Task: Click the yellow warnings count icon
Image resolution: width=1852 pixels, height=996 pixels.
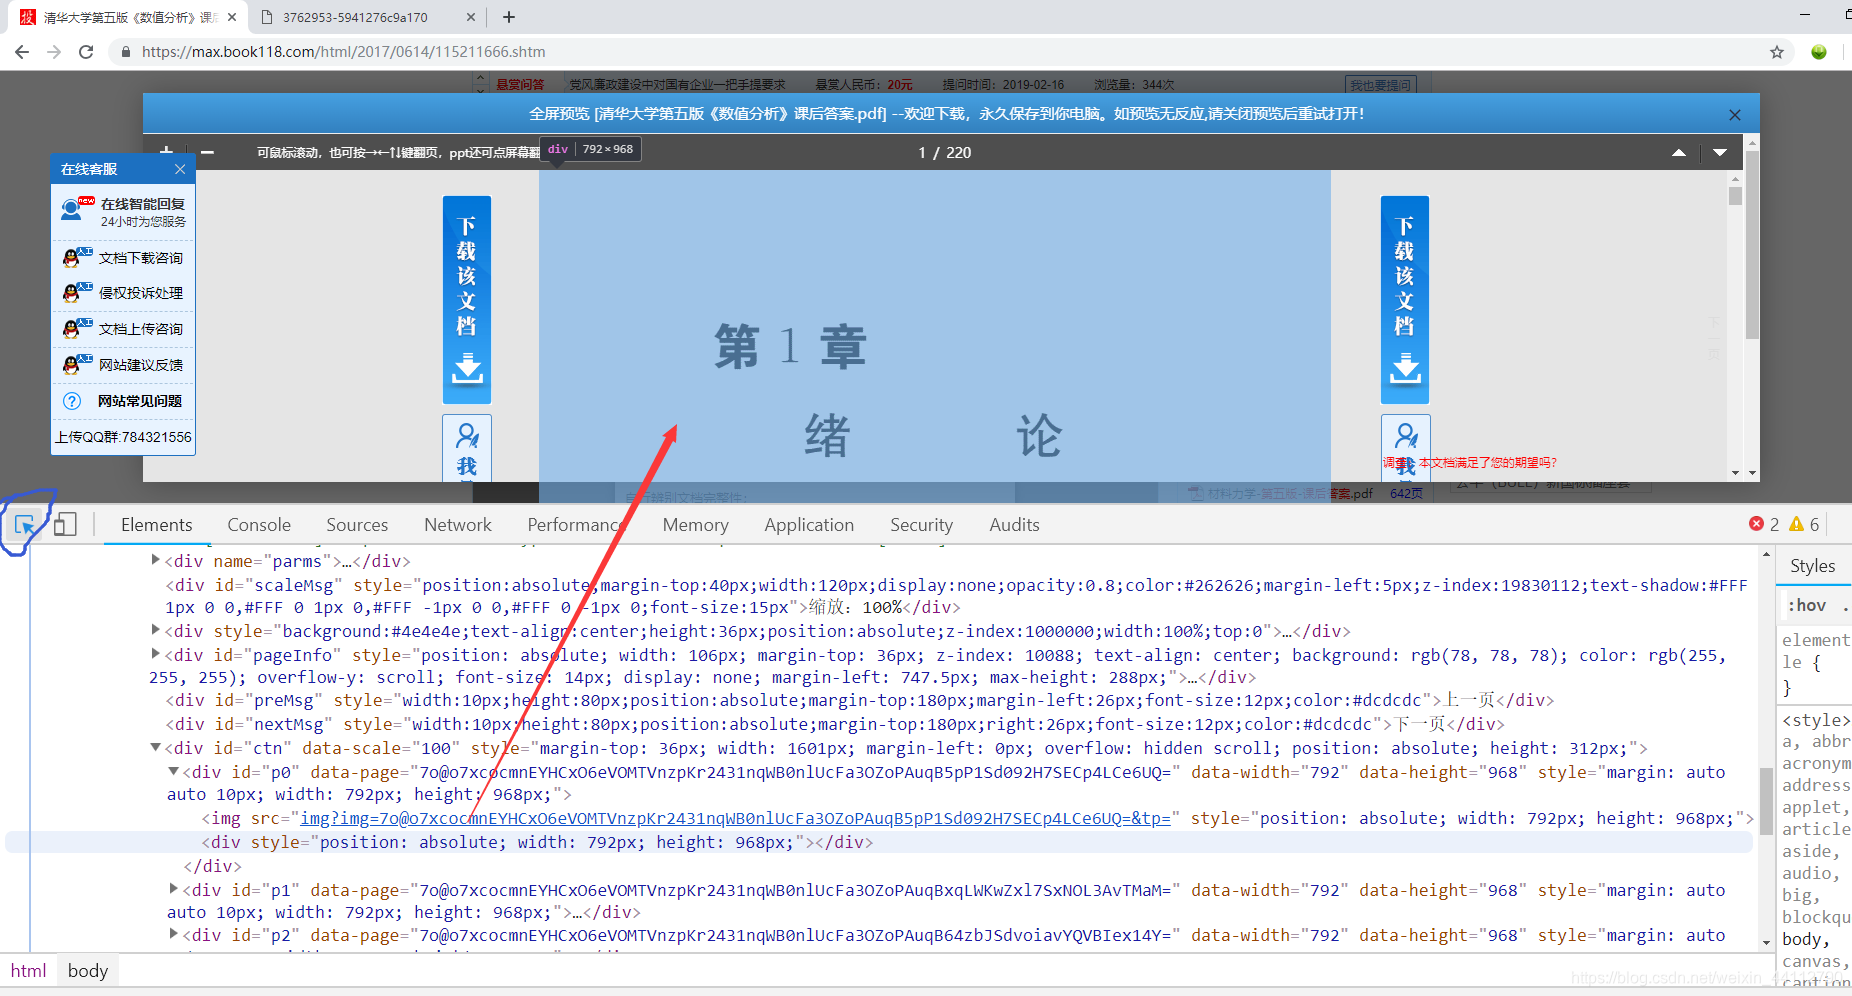Action: click(x=1796, y=524)
